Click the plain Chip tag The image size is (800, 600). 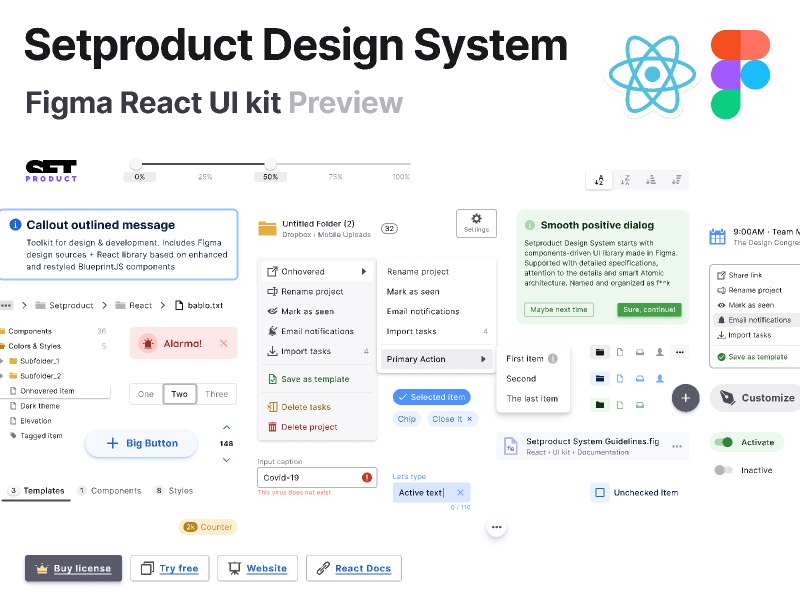pyautogui.click(x=407, y=419)
